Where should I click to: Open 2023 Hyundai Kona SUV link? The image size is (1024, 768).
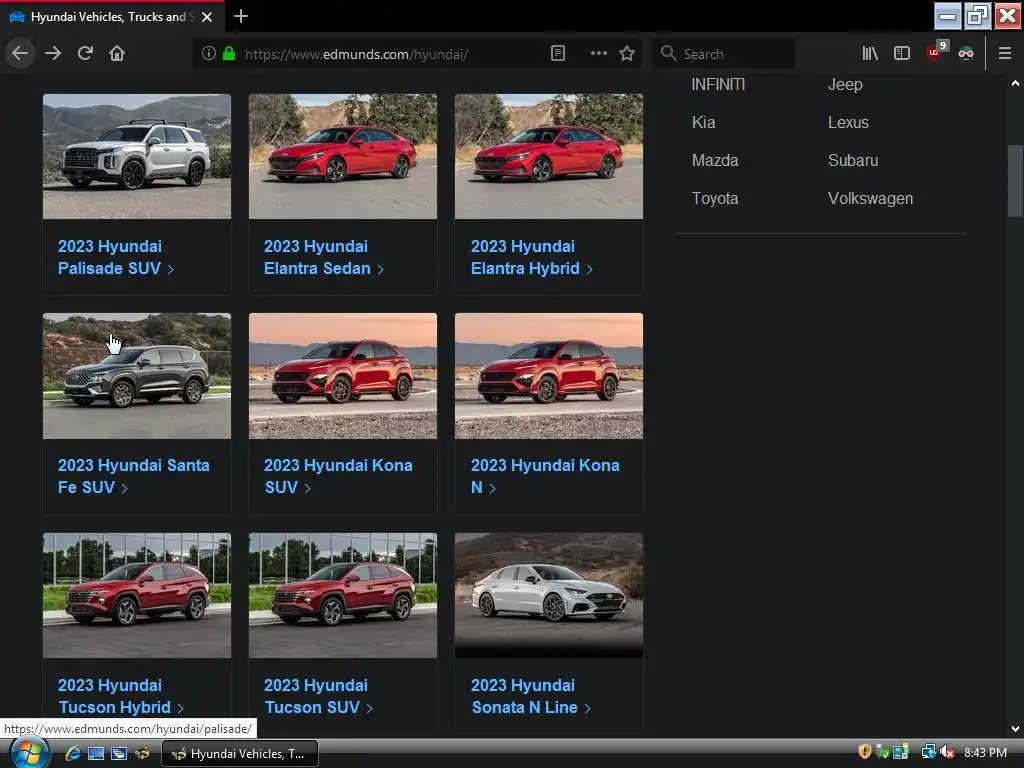coord(338,476)
